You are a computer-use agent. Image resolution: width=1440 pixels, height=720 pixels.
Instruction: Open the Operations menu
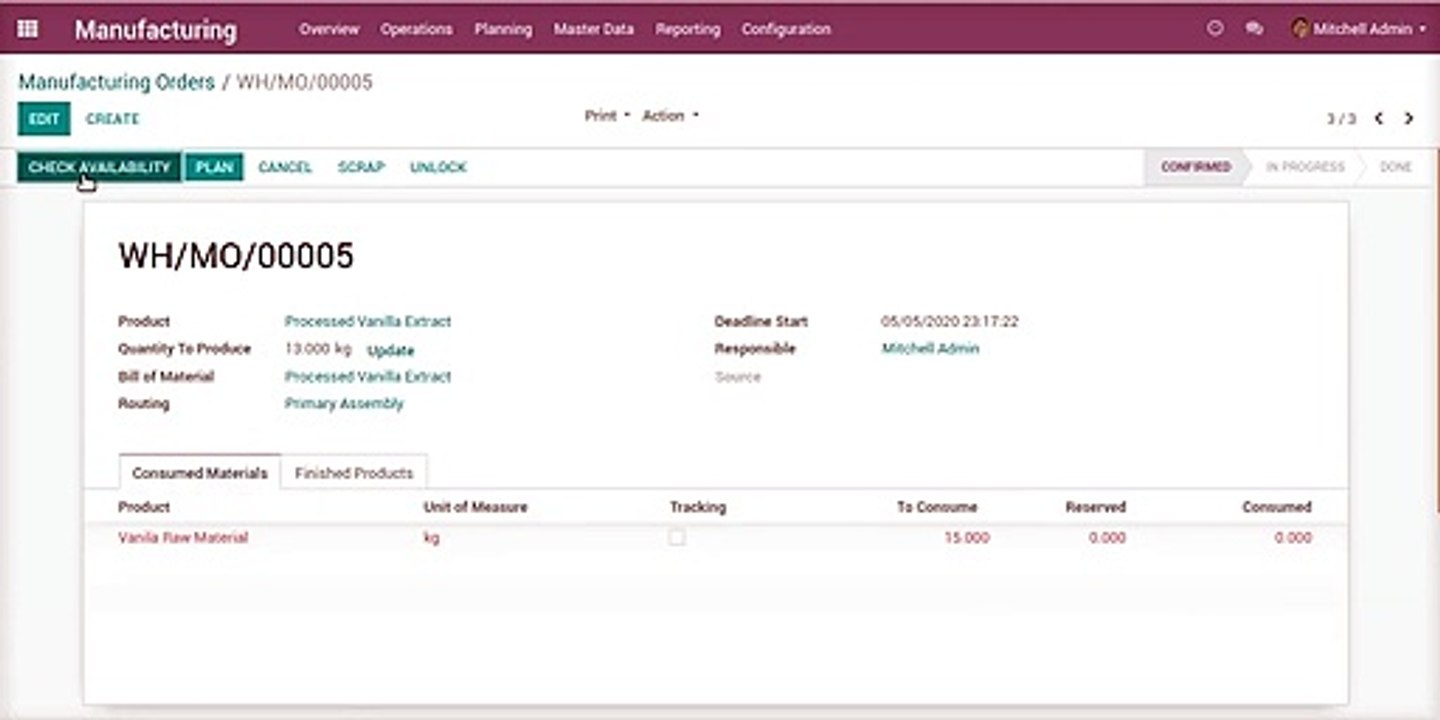[416, 29]
